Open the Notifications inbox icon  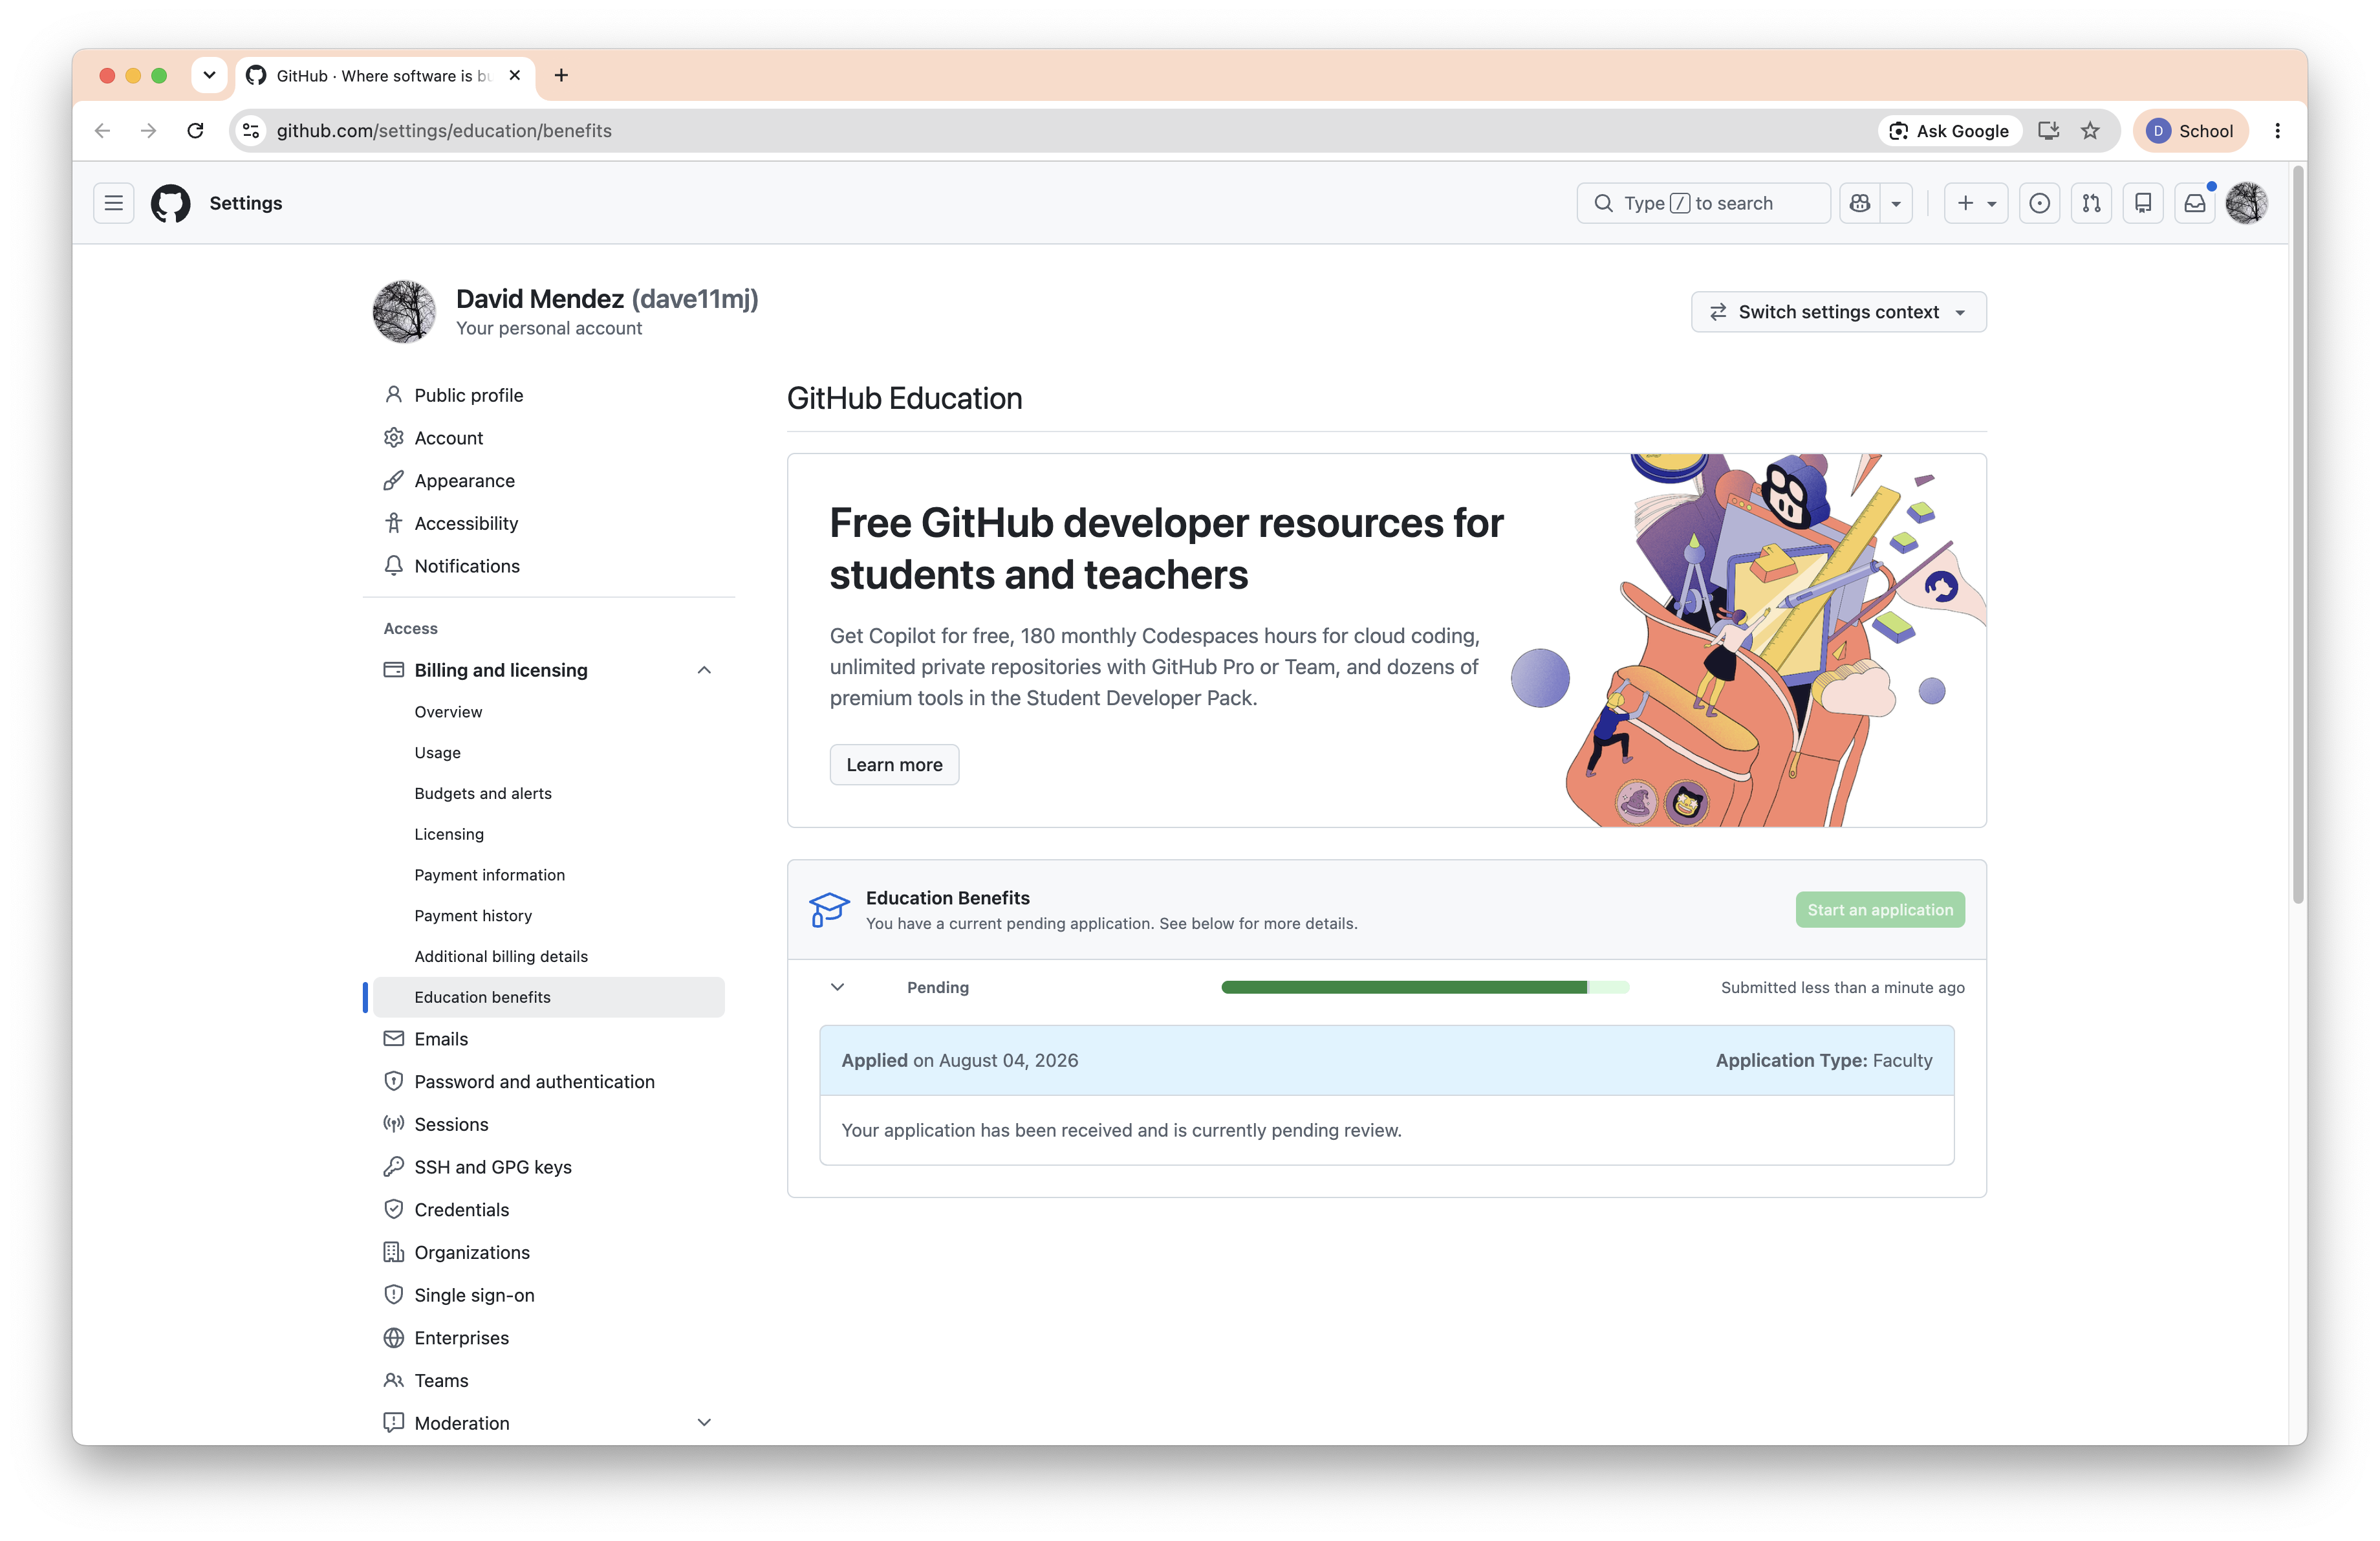2195,203
